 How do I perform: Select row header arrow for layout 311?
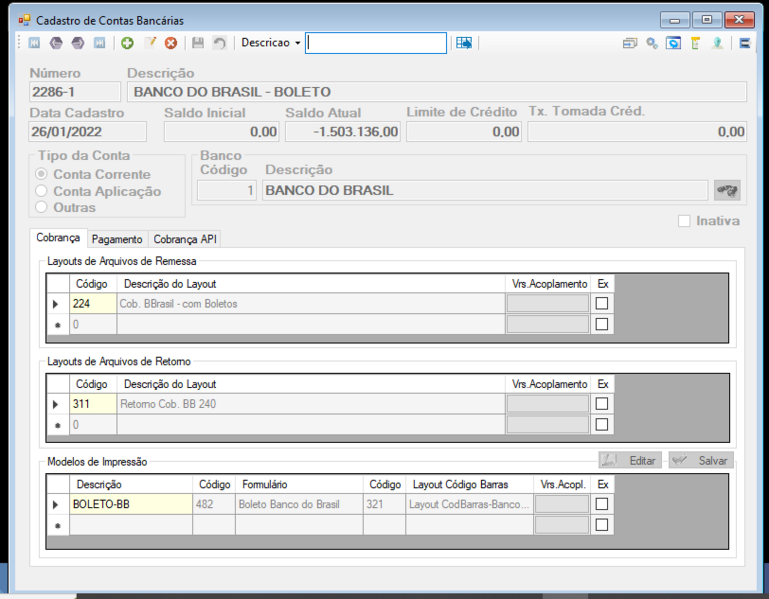click(x=58, y=404)
